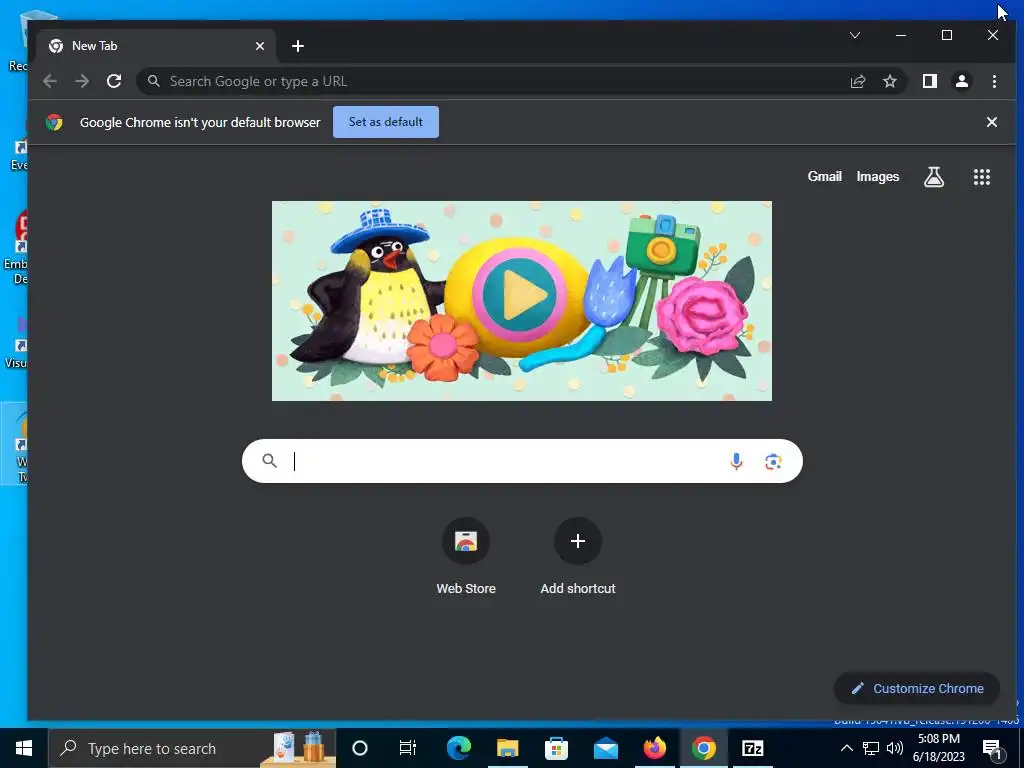This screenshot has height=768, width=1024.
Task: Open the volume tray icon
Action: (895, 748)
